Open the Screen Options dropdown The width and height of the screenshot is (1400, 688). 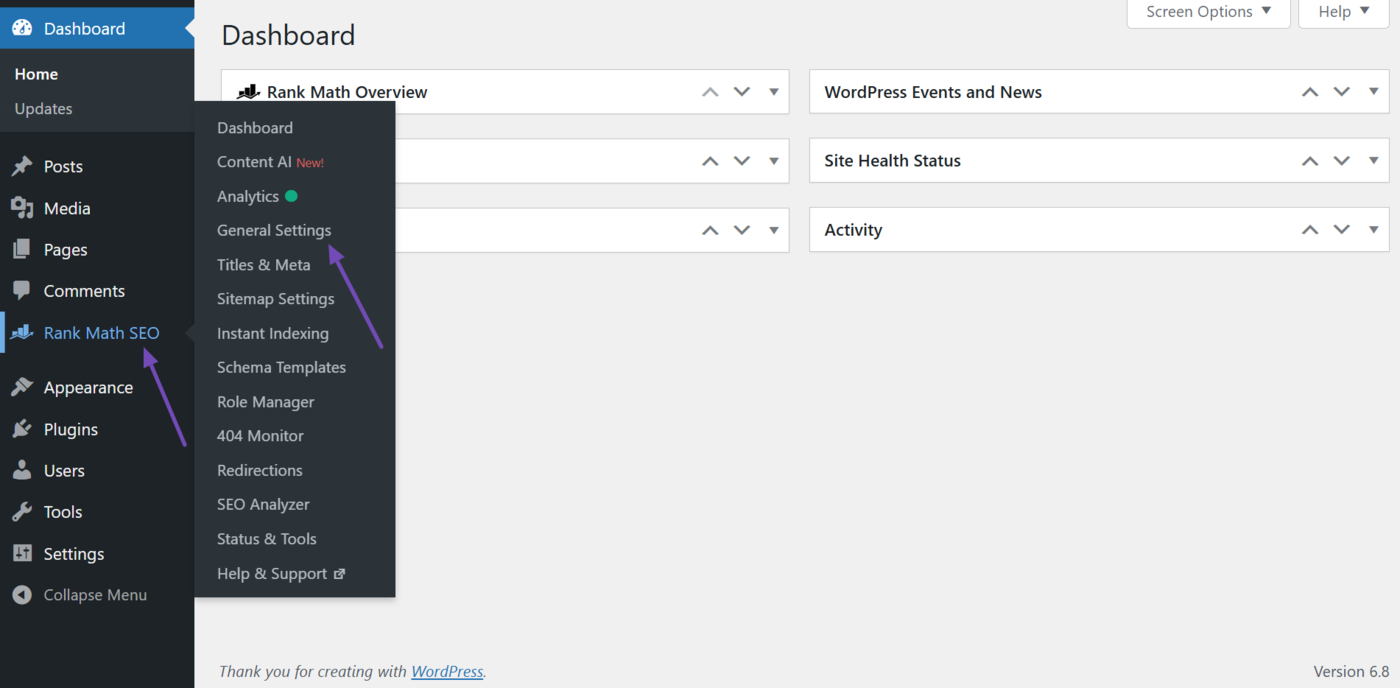(x=1208, y=12)
